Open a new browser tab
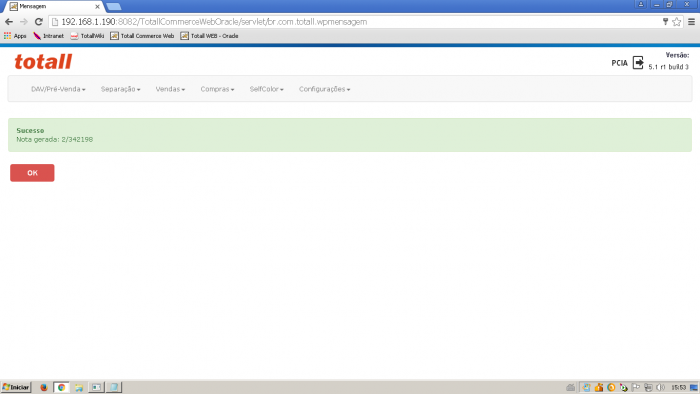This screenshot has width=700, height=394. coord(114,7)
